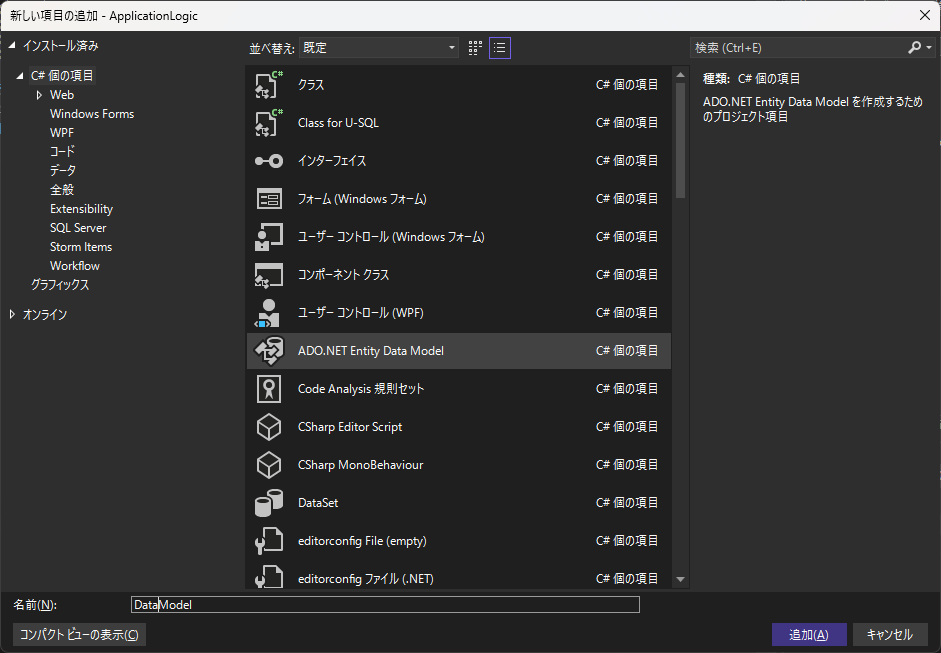Click the CSharp MonoBehaviour hexagon icon
The width and height of the screenshot is (941, 653).
(267, 464)
